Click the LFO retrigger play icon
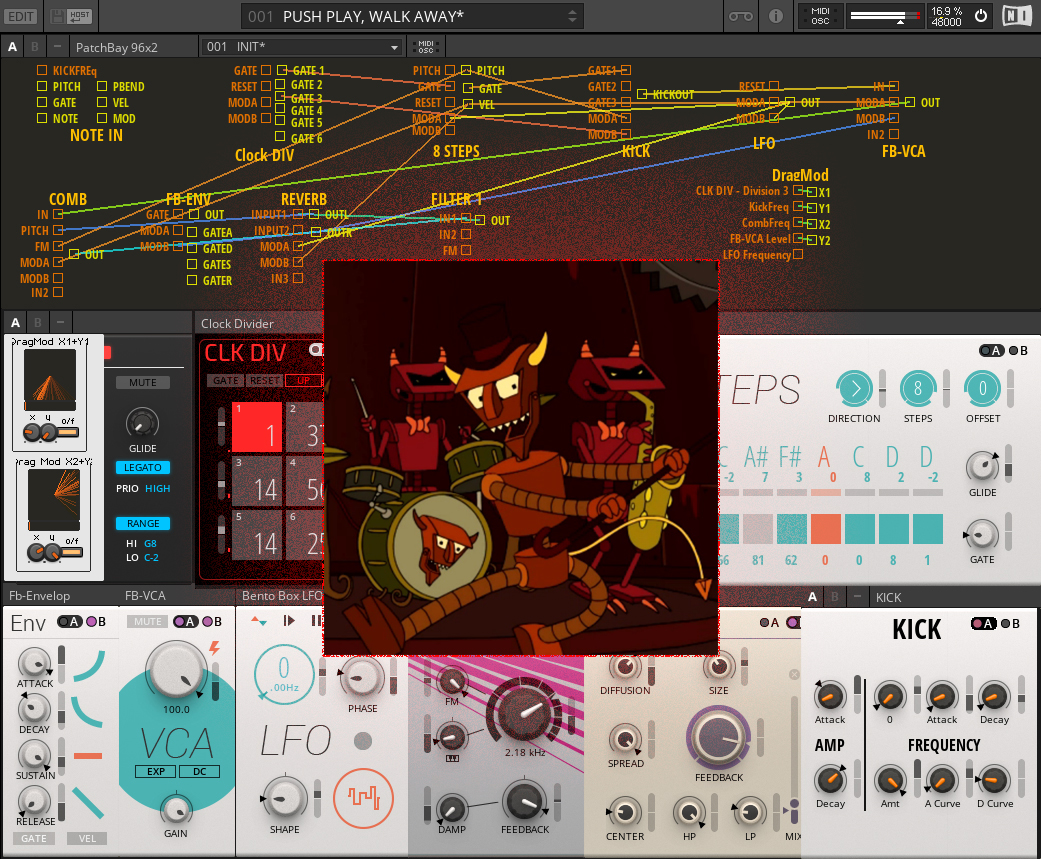This screenshot has width=1041, height=859. [x=289, y=621]
